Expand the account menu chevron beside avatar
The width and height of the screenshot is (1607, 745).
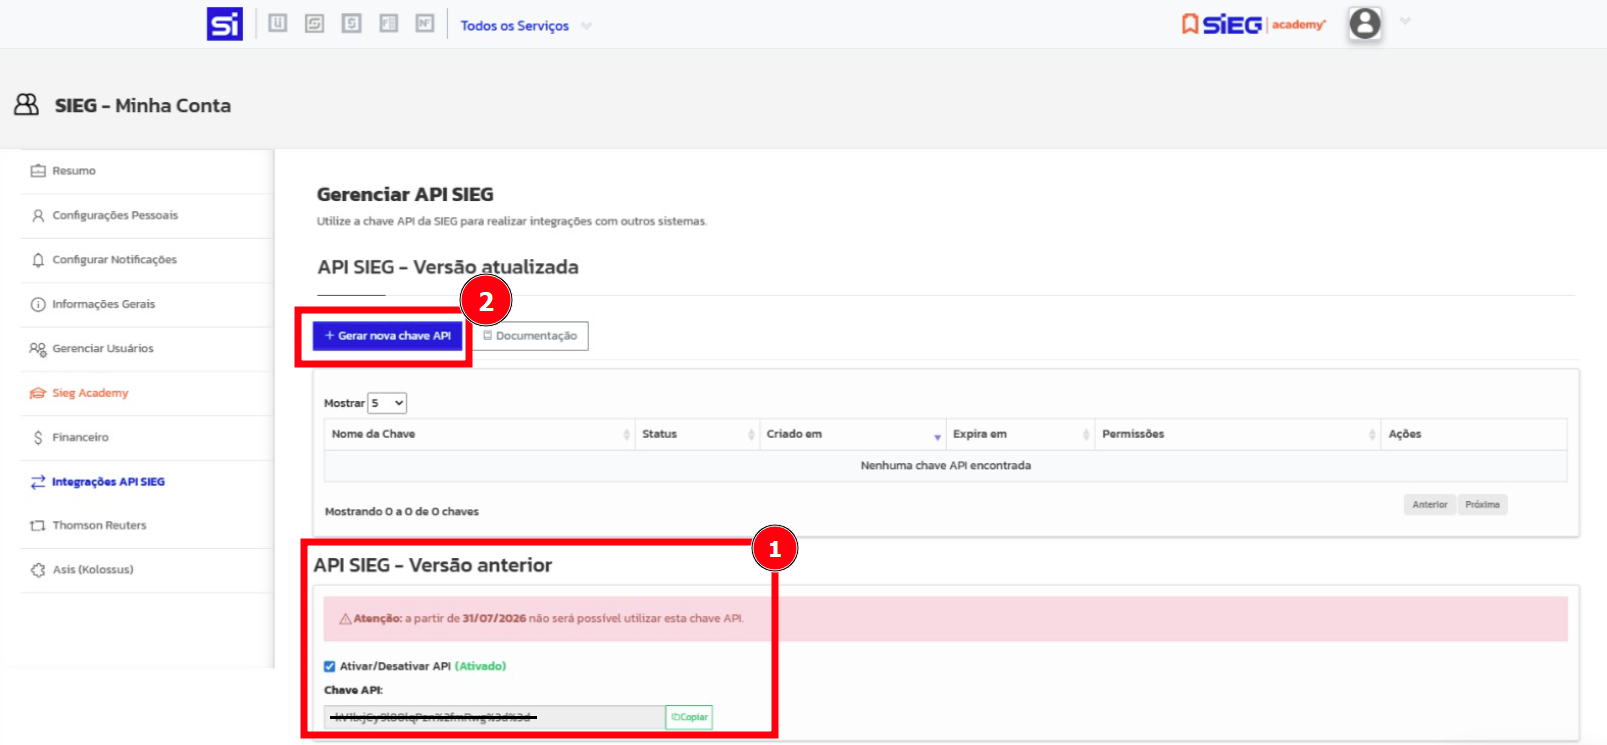tap(1405, 22)
